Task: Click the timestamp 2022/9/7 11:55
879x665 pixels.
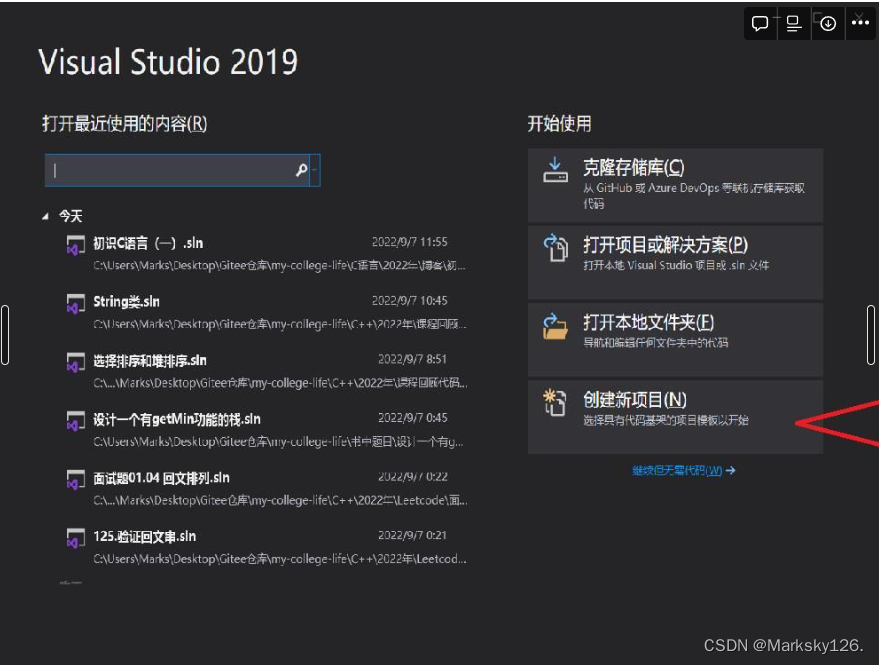Action: (410, 242)
